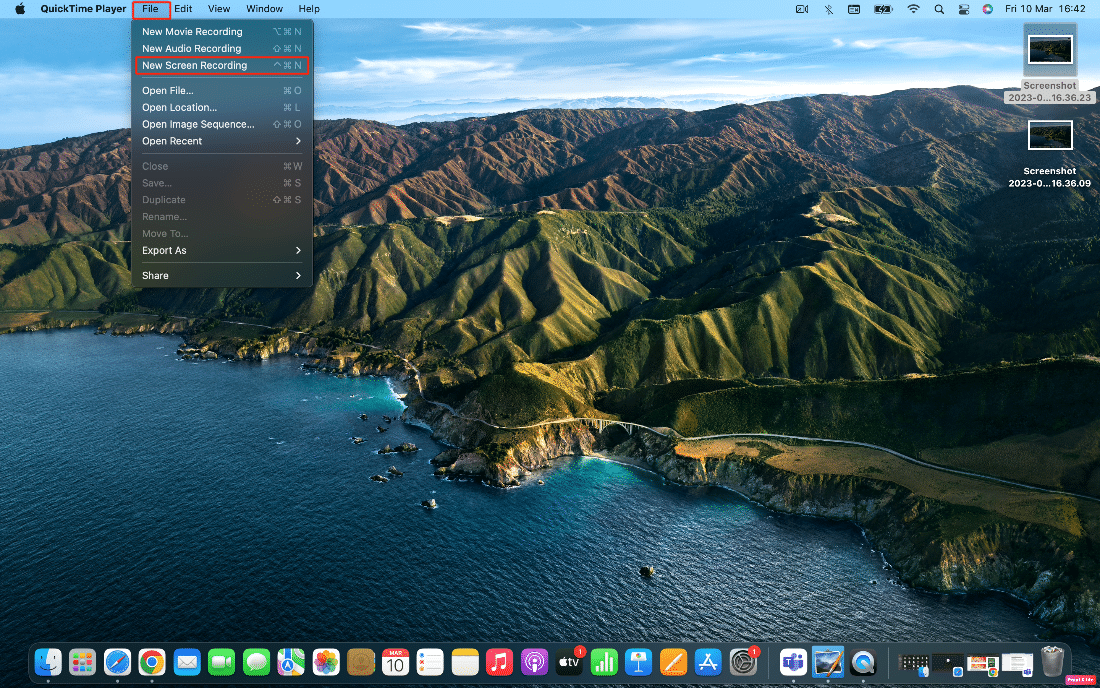Select the Screenshot 16.36.23 desktop file
The height and width of the screenshot is (688, 1100).
click(x=1049, y=64)
